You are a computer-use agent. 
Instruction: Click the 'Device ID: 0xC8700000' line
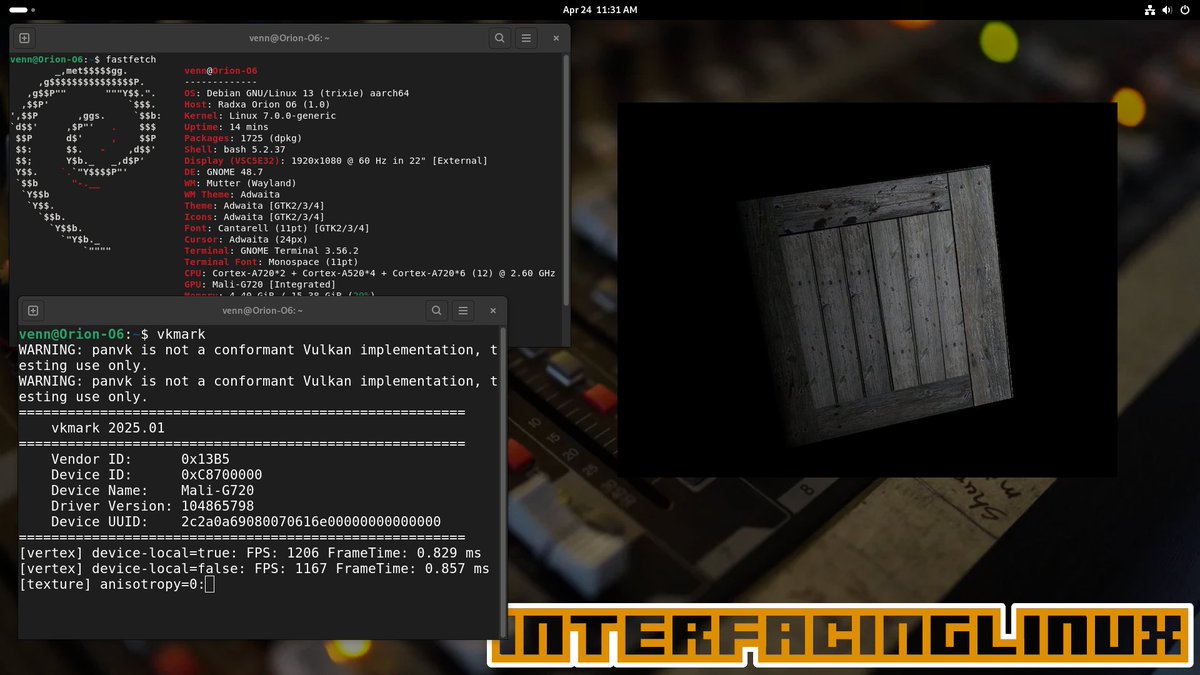tap(156, 475)
